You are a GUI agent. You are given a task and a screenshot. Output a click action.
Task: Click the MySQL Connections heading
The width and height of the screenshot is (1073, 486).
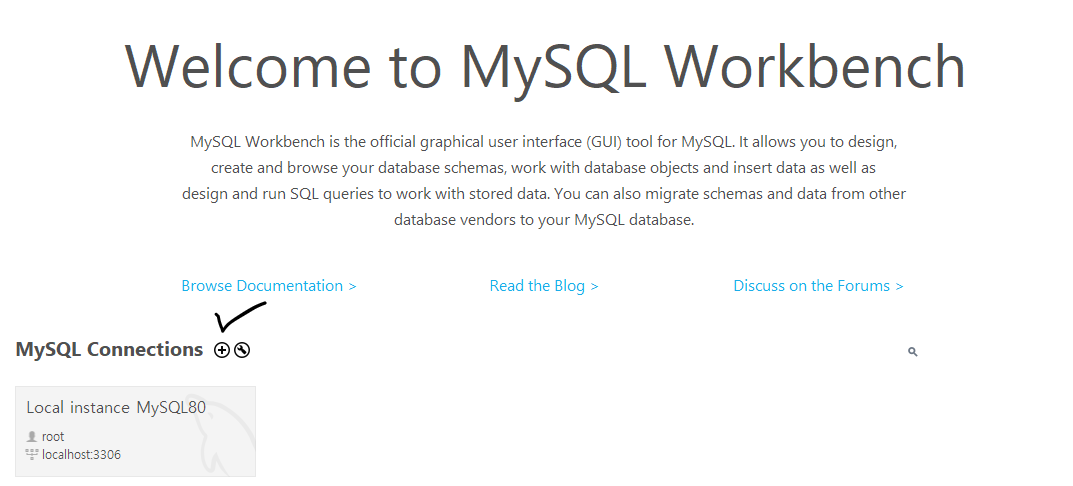109,349
